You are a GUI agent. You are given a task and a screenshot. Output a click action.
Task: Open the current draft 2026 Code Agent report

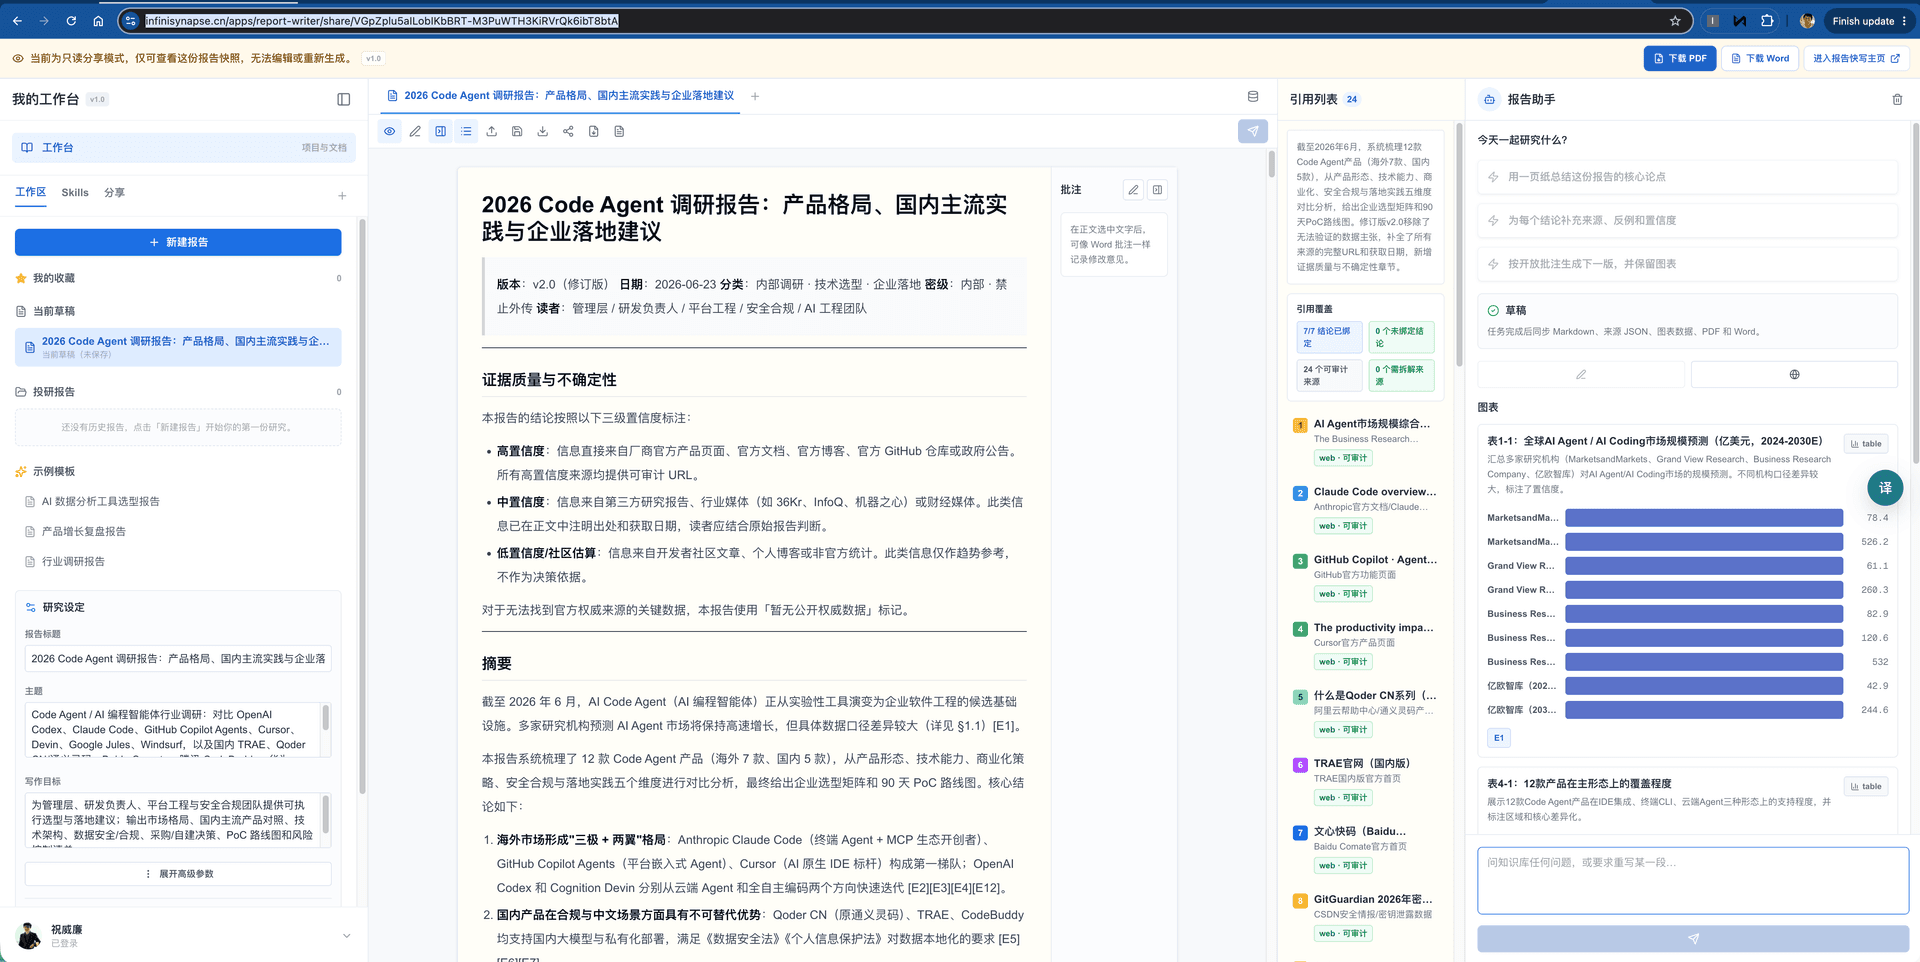click(178, 347)
